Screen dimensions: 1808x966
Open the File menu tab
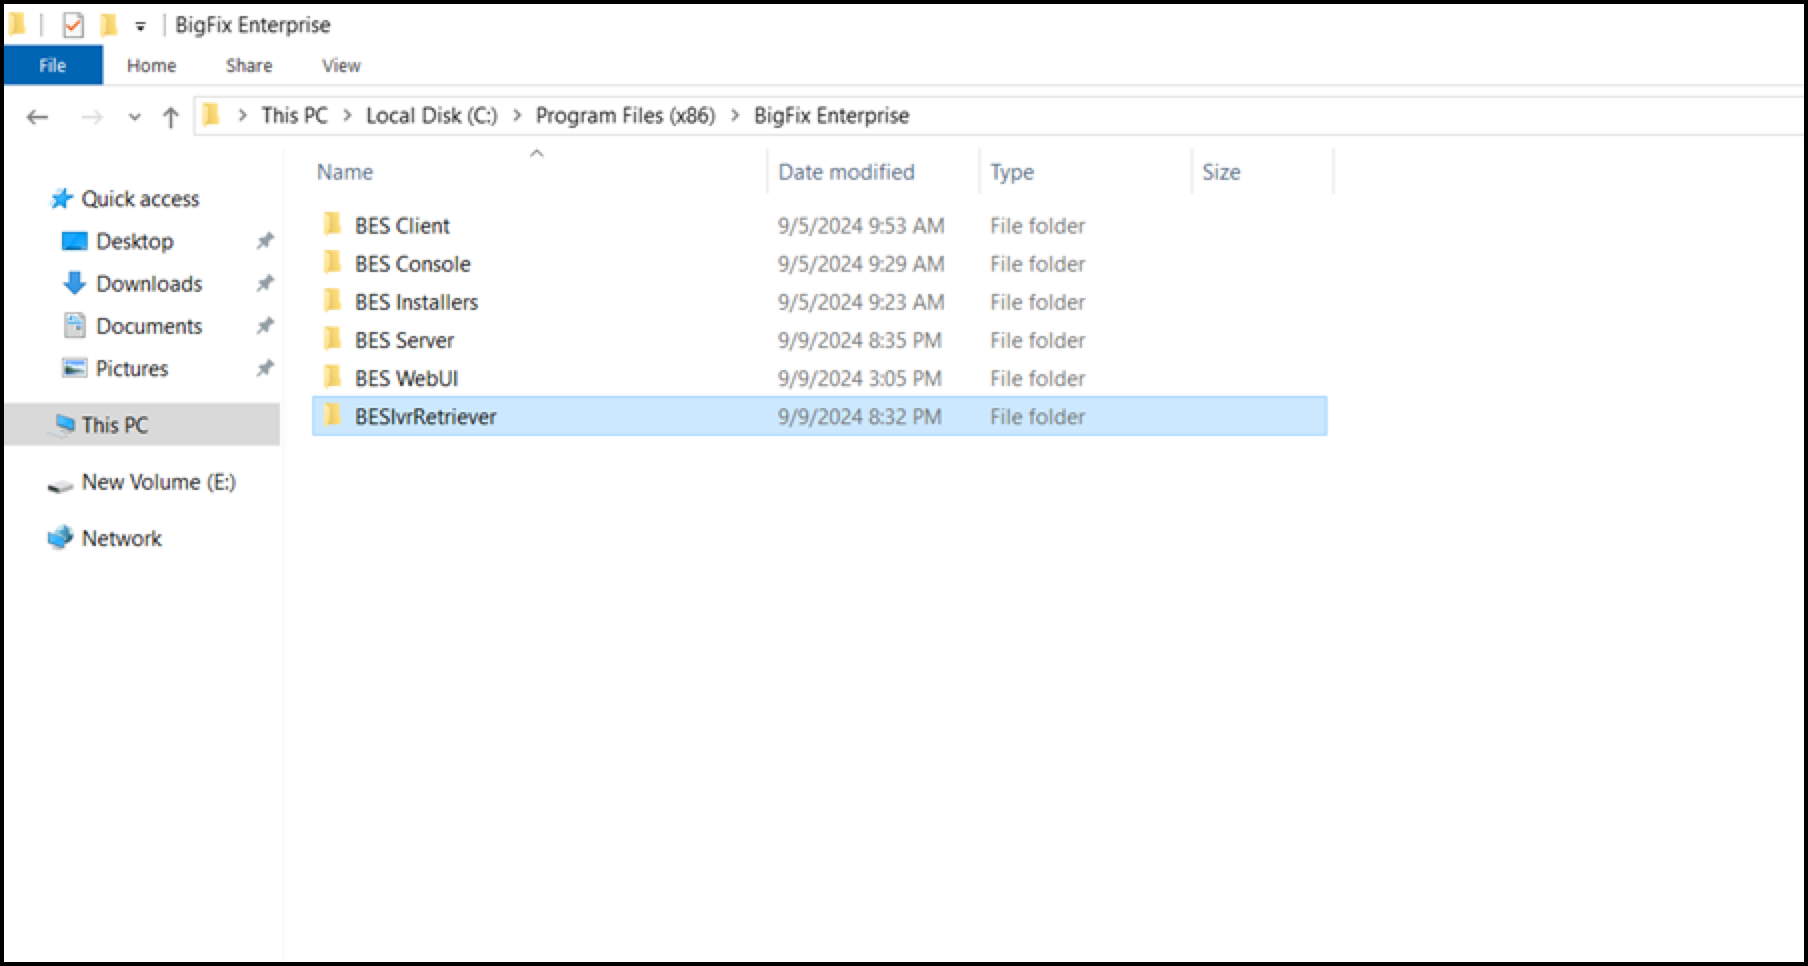point(53,65)
